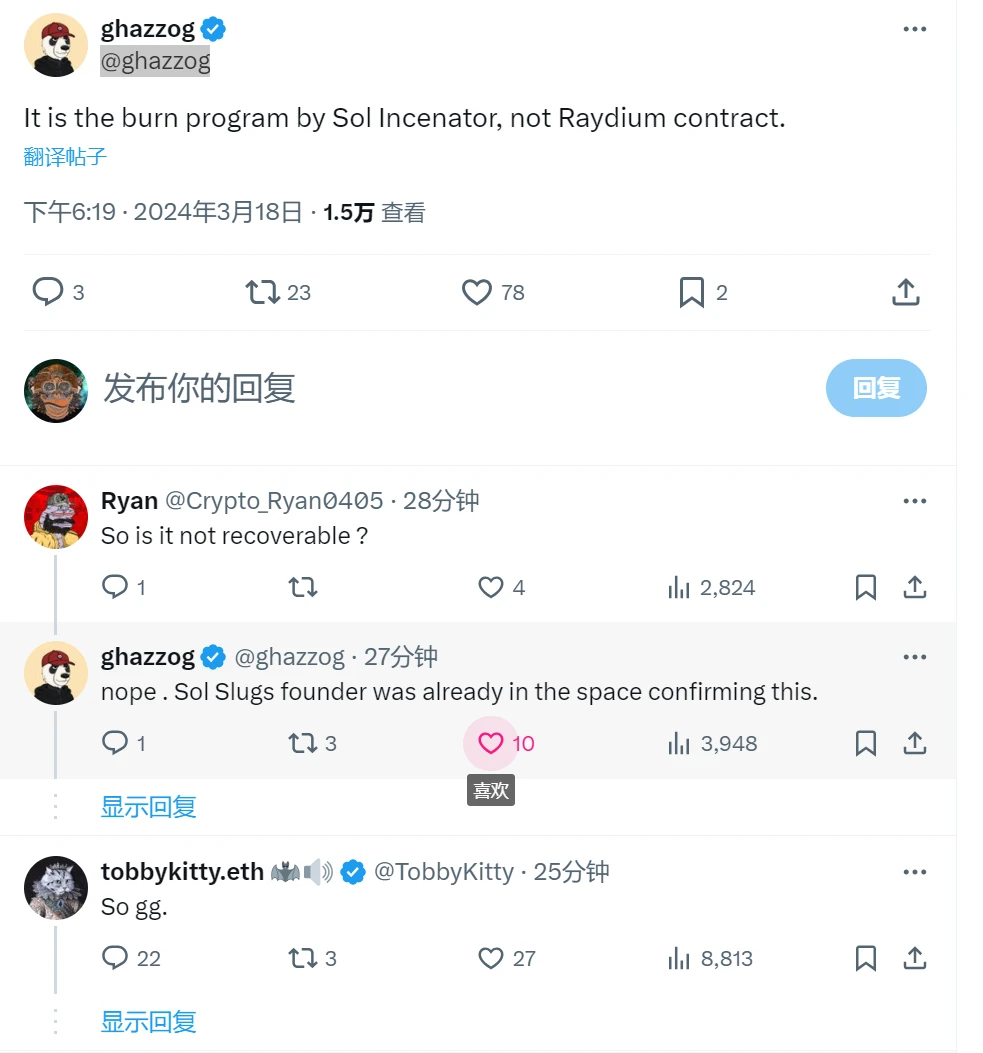Repost ghazzog's reply with 3 reposts
The width and height of the screenshot is (983, 1053).
[302, 743]
